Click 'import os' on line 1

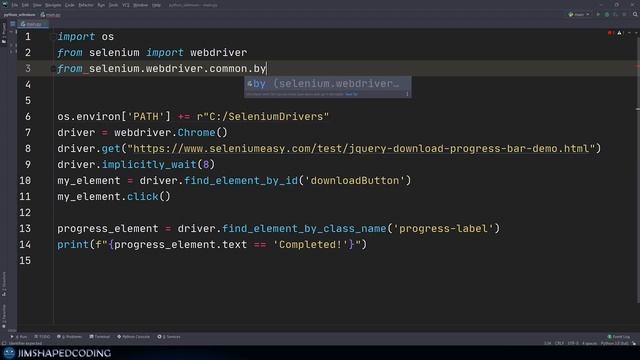85,37
